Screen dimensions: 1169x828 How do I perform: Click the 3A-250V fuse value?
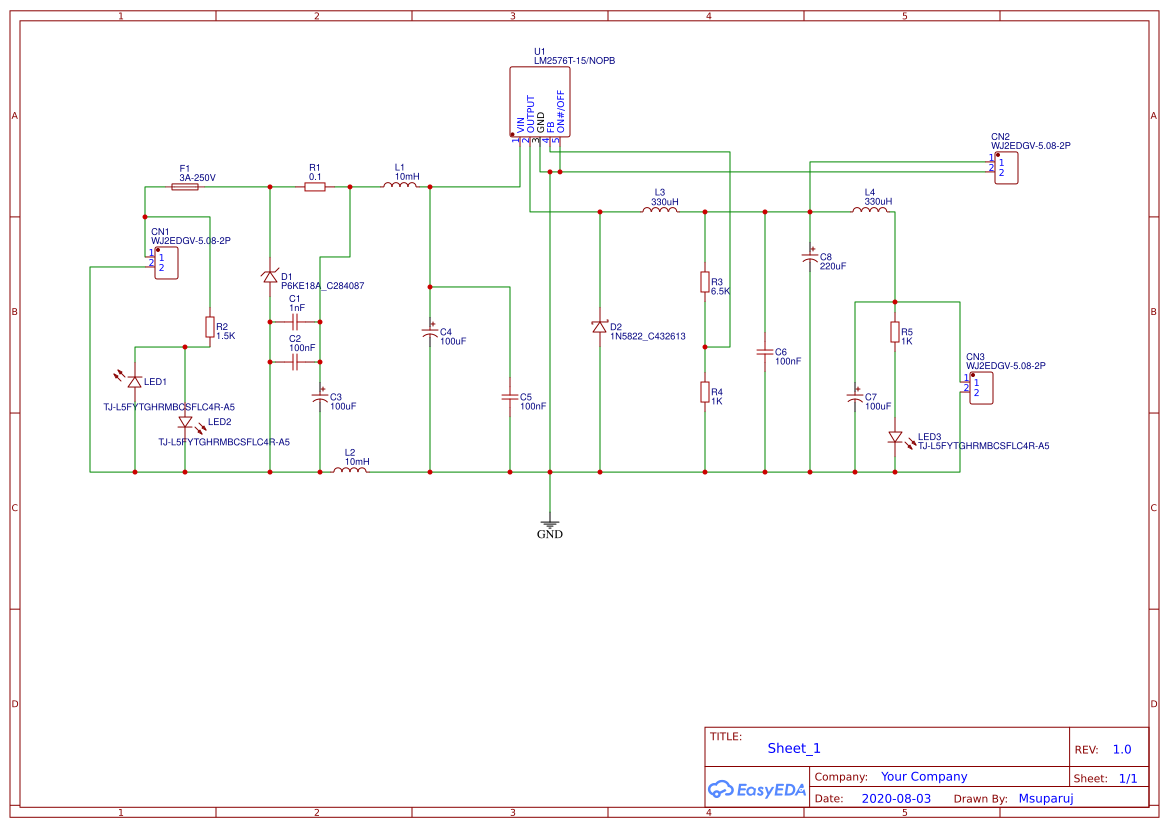coord(198,178)
